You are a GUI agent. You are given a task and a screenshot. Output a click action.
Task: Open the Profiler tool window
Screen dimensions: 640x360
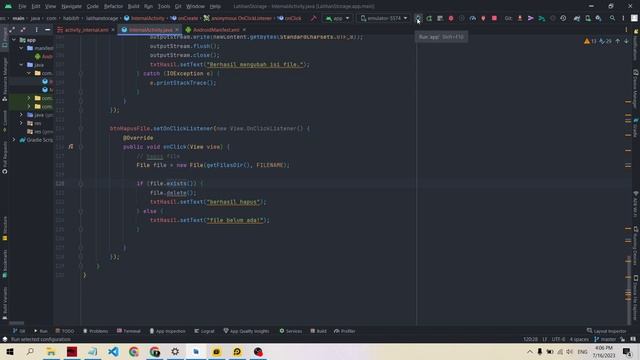pyautogui.click(x=345, y=331)
